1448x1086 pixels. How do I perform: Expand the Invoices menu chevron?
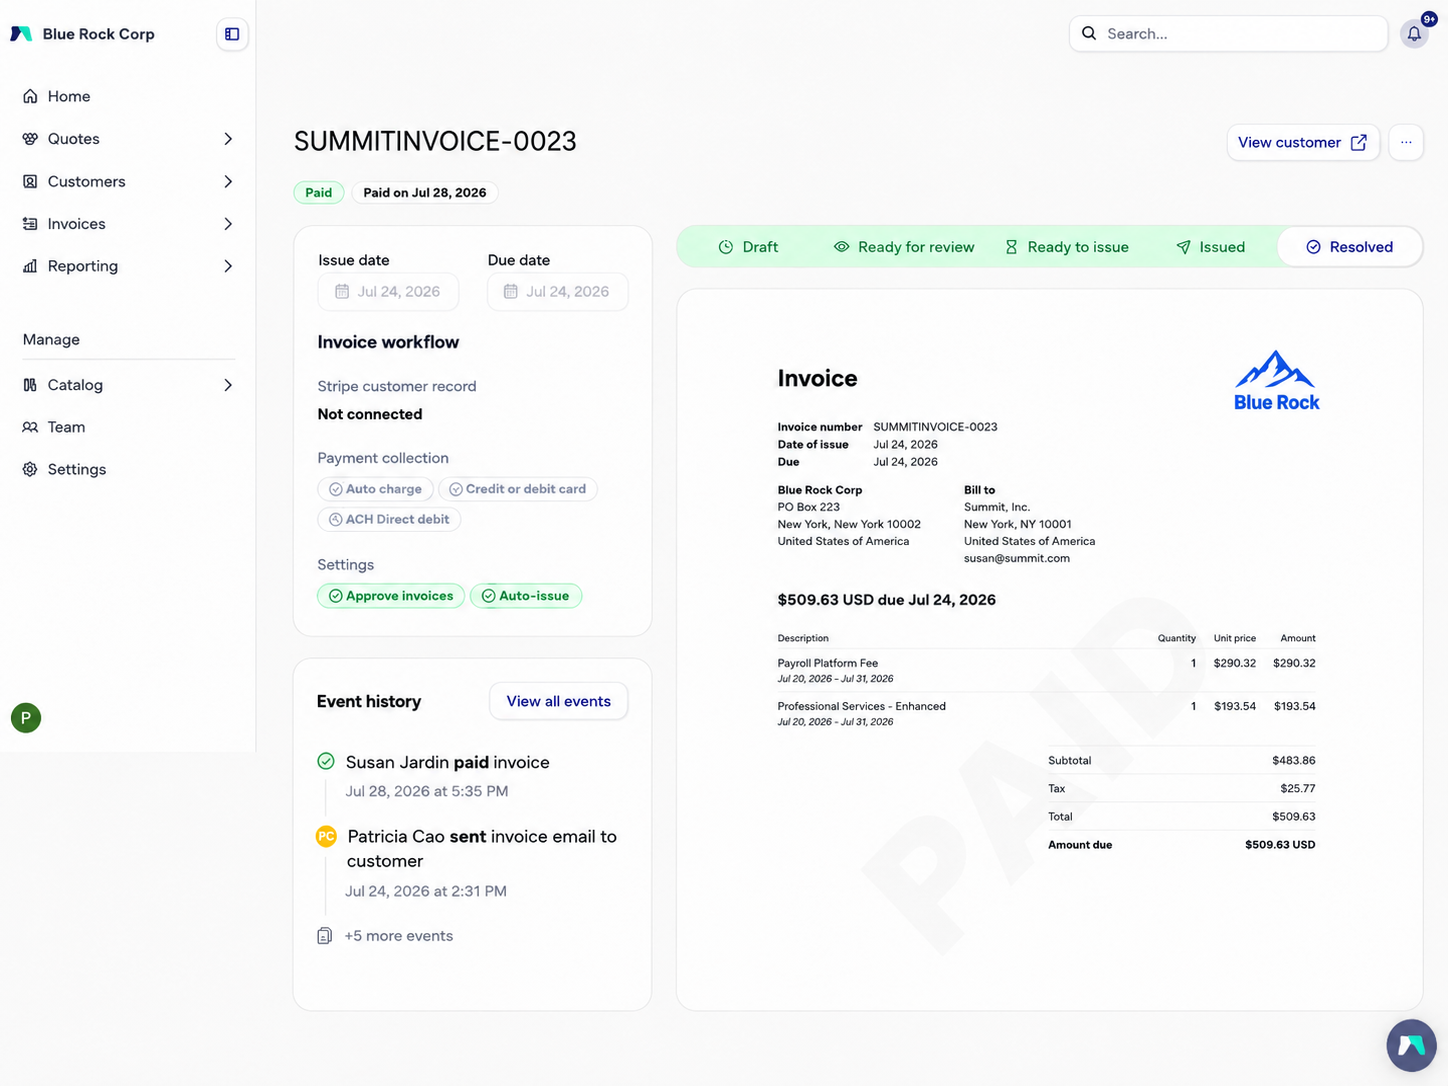pyautogui.click(x=228, y=224)
